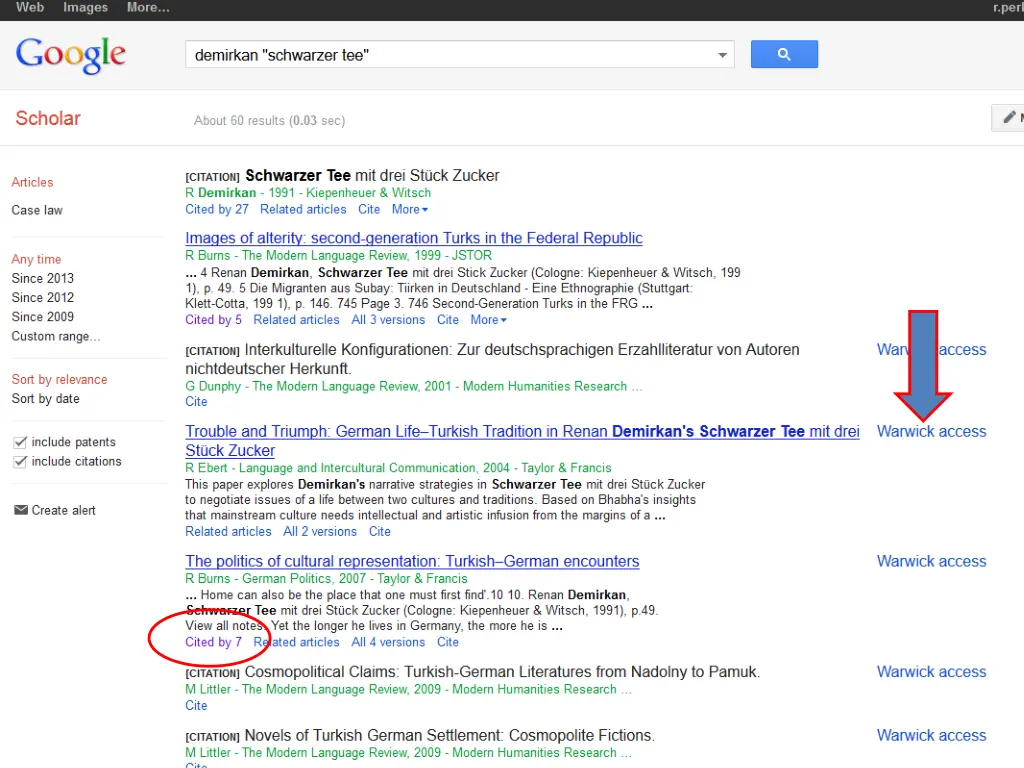Screen dimensions: 1024x768
Task: Filter results Since 2012
Action: 42,298
